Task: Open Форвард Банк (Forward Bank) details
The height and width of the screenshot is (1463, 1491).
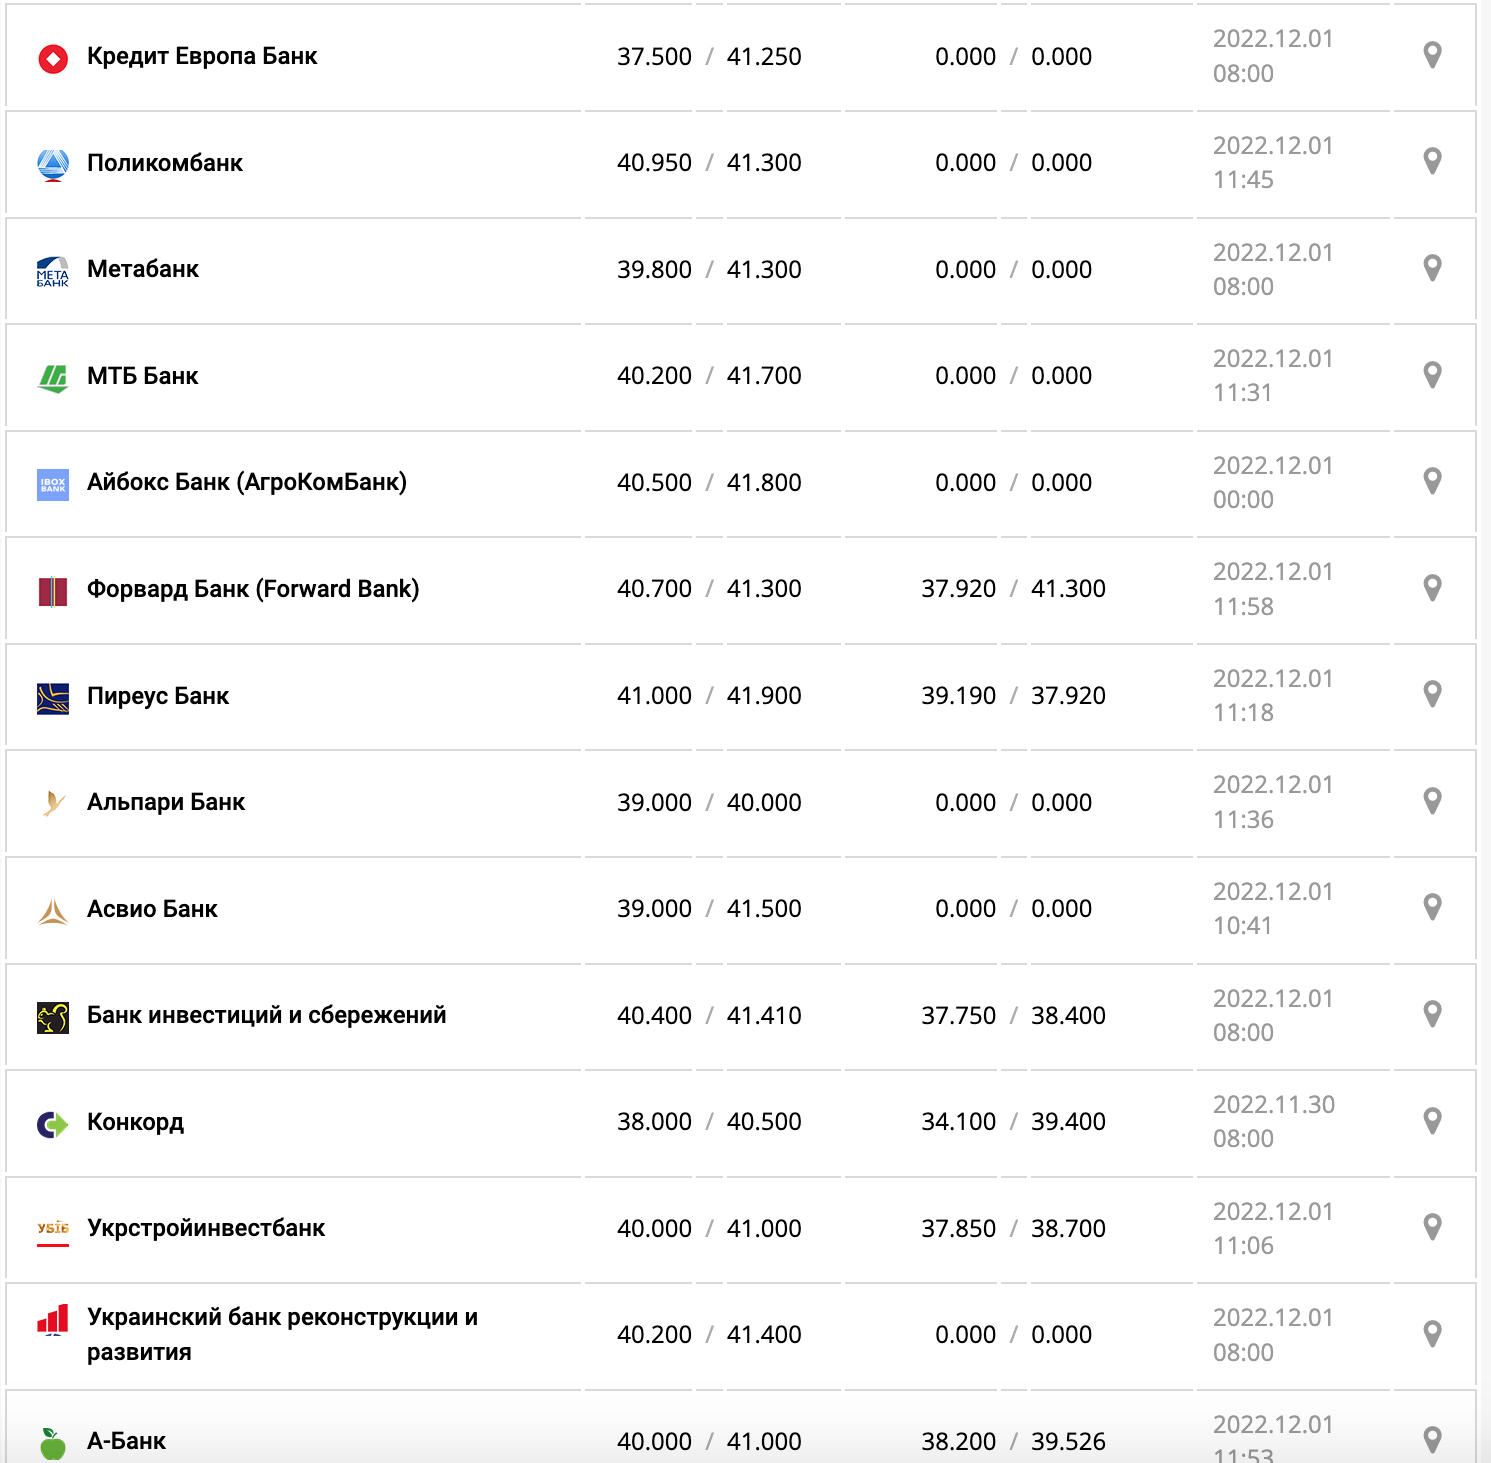Action: pos(253,589)
